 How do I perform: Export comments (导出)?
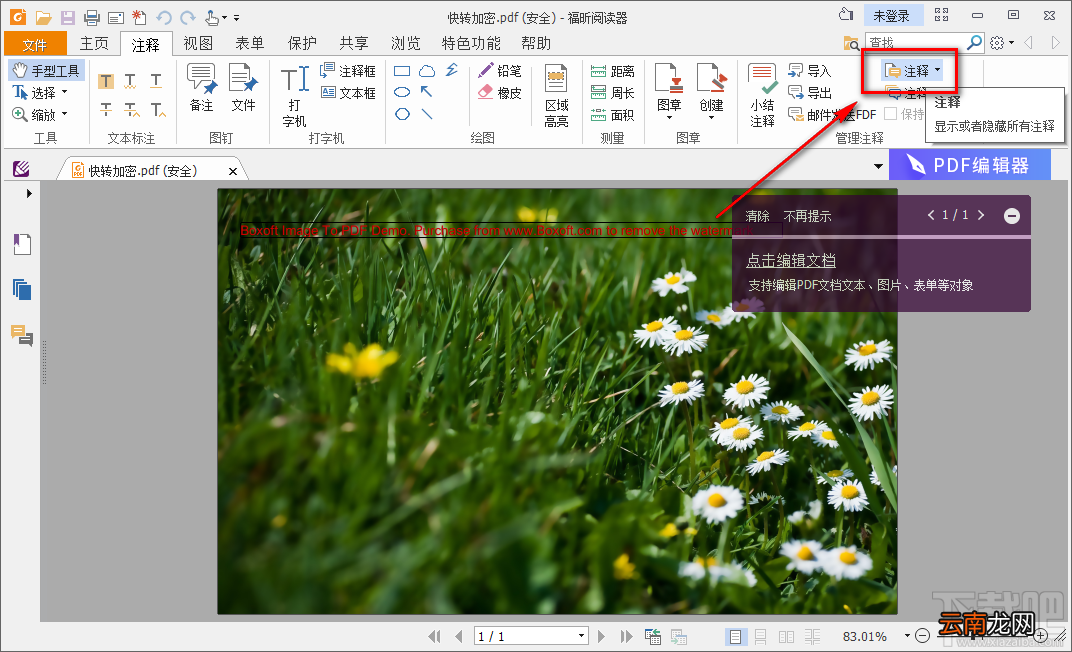tap(809, 92)
